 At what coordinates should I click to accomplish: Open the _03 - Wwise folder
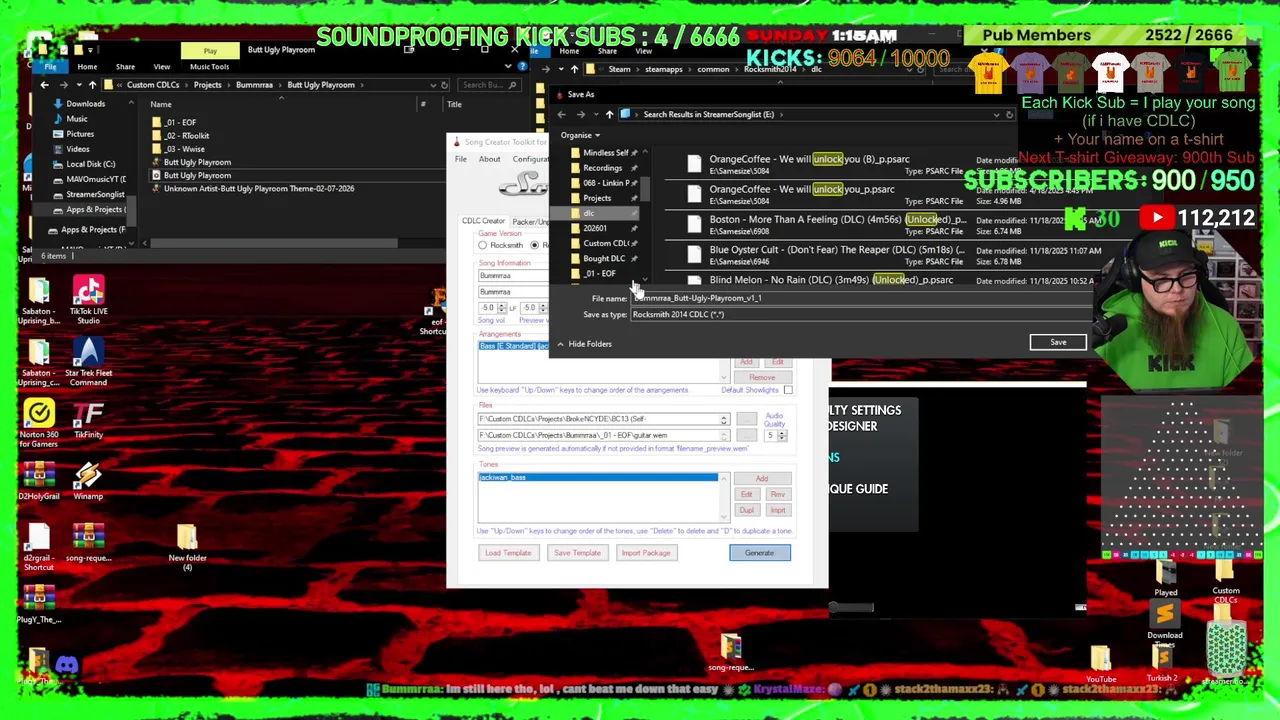185,149
